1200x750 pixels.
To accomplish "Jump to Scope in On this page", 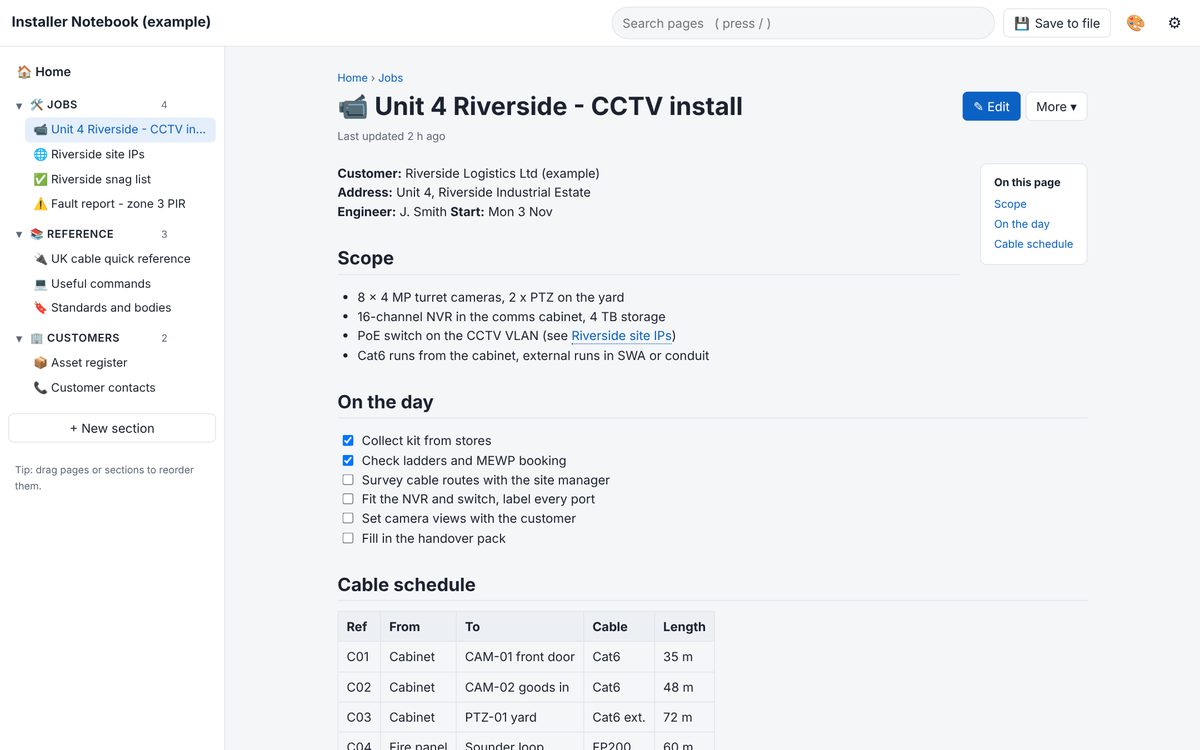I will tap(1010, 204).
